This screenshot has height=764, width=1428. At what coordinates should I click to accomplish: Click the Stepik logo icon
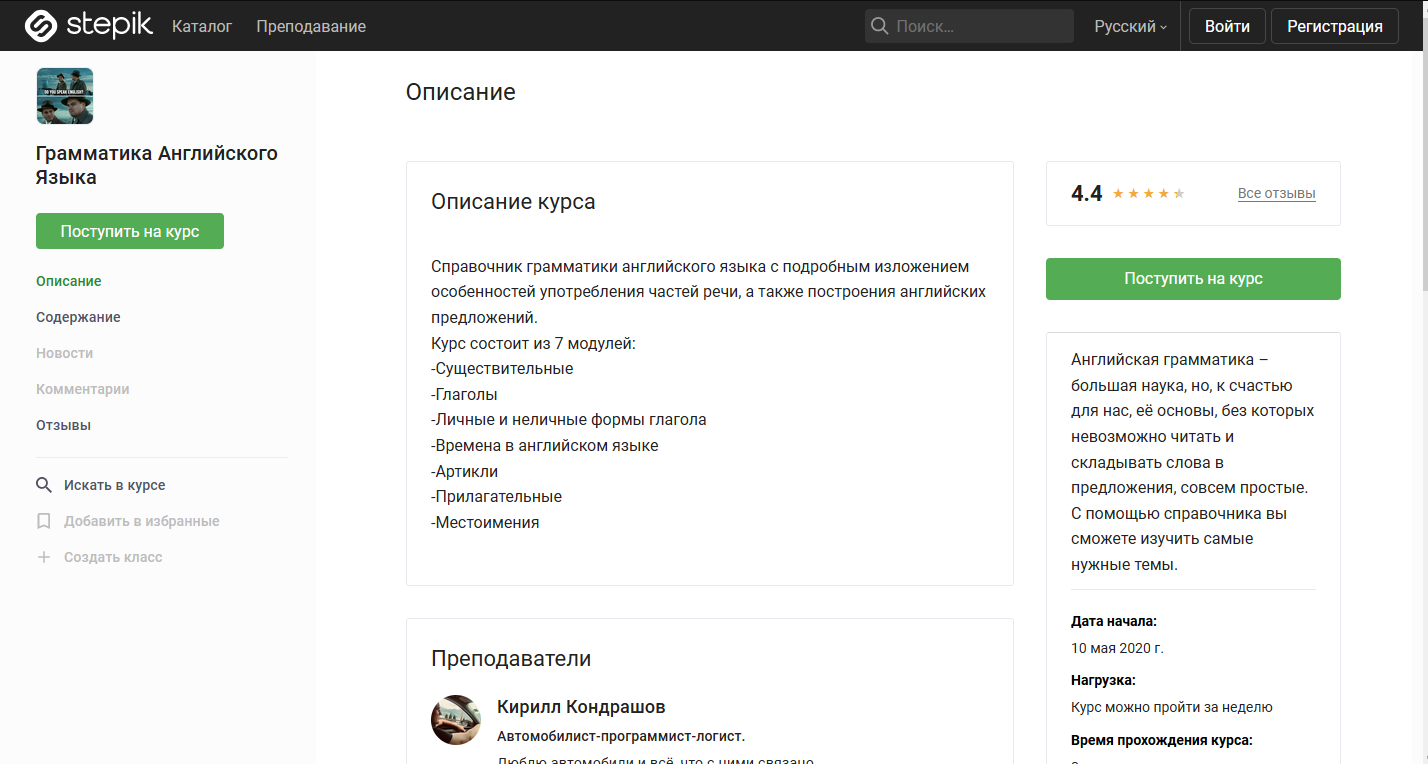pyautogui.click(x=40, y=25)
